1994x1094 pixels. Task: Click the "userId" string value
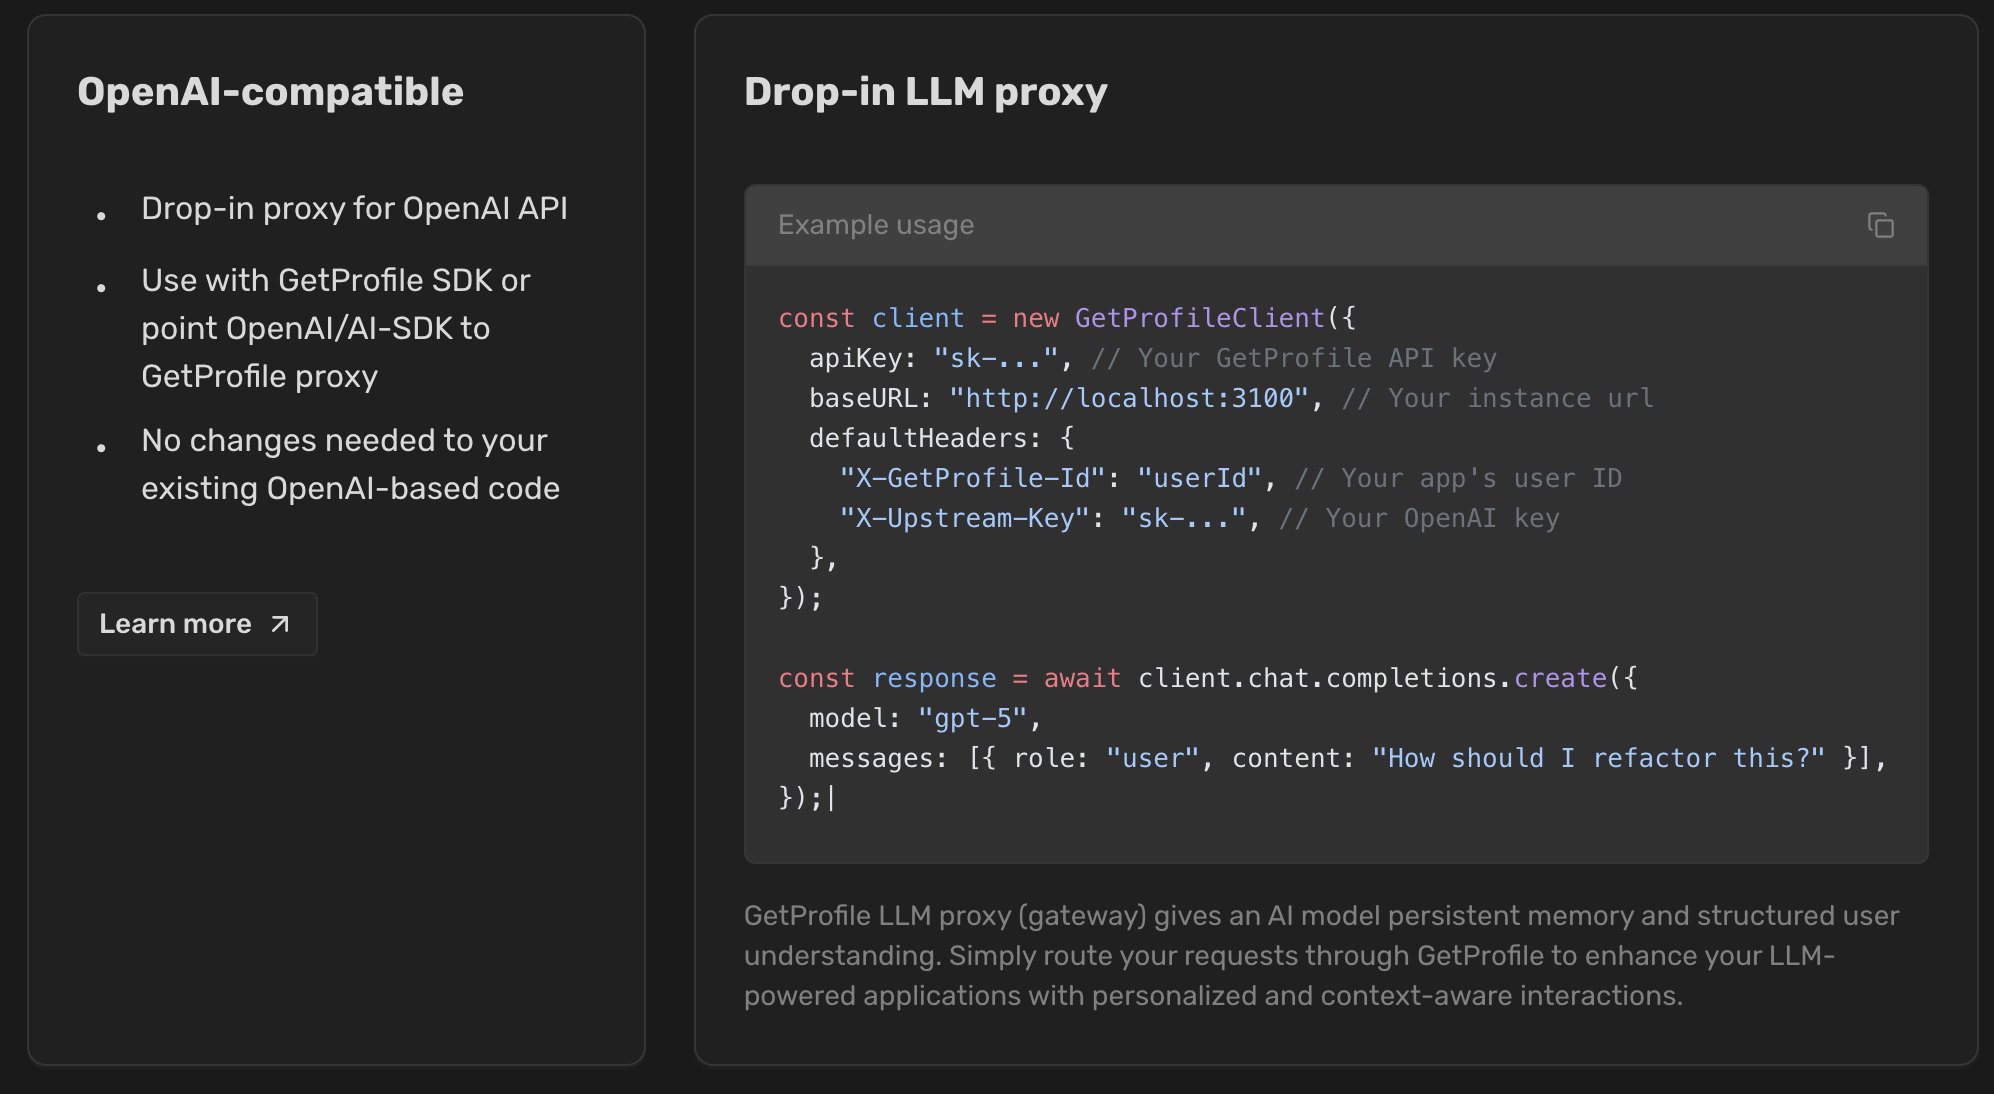tap(1199, 478)
